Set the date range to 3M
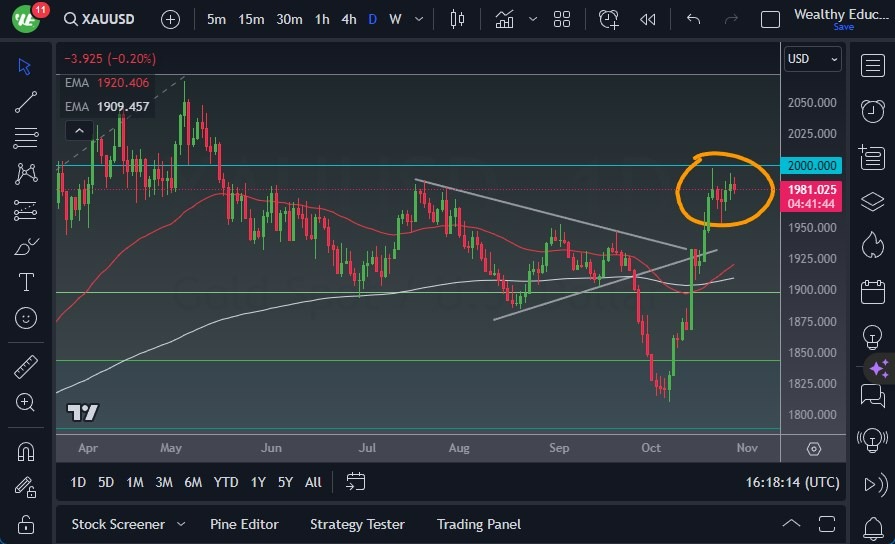The width and height of the screenshot is (895, 544). 164,482
